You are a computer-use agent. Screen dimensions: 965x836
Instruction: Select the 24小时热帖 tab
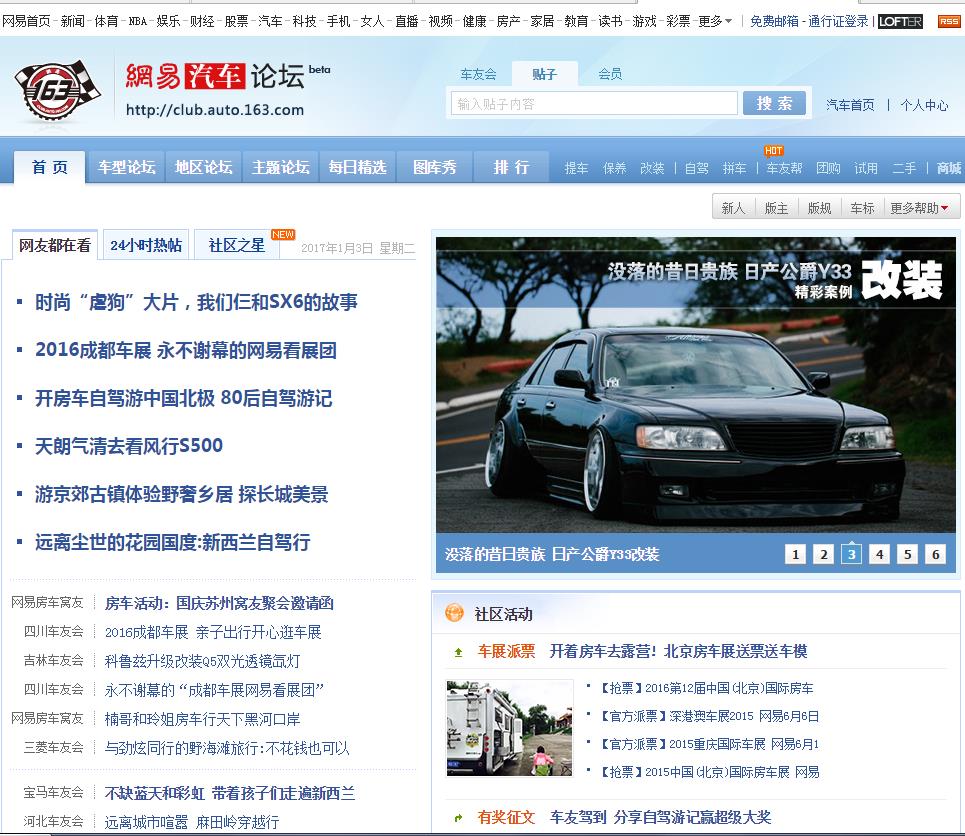pyautogui.click(x=146, y=246)
